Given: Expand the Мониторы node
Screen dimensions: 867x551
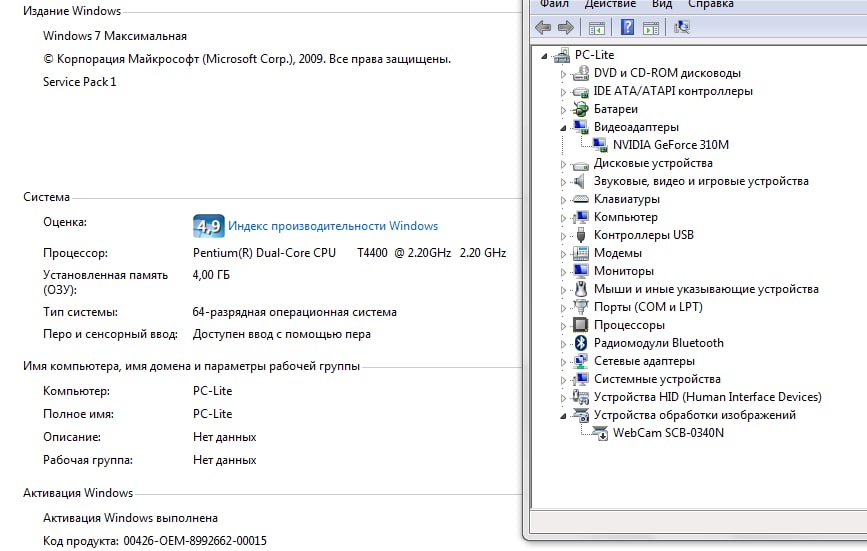Looking at the screenshot, I should click(563, 272).
